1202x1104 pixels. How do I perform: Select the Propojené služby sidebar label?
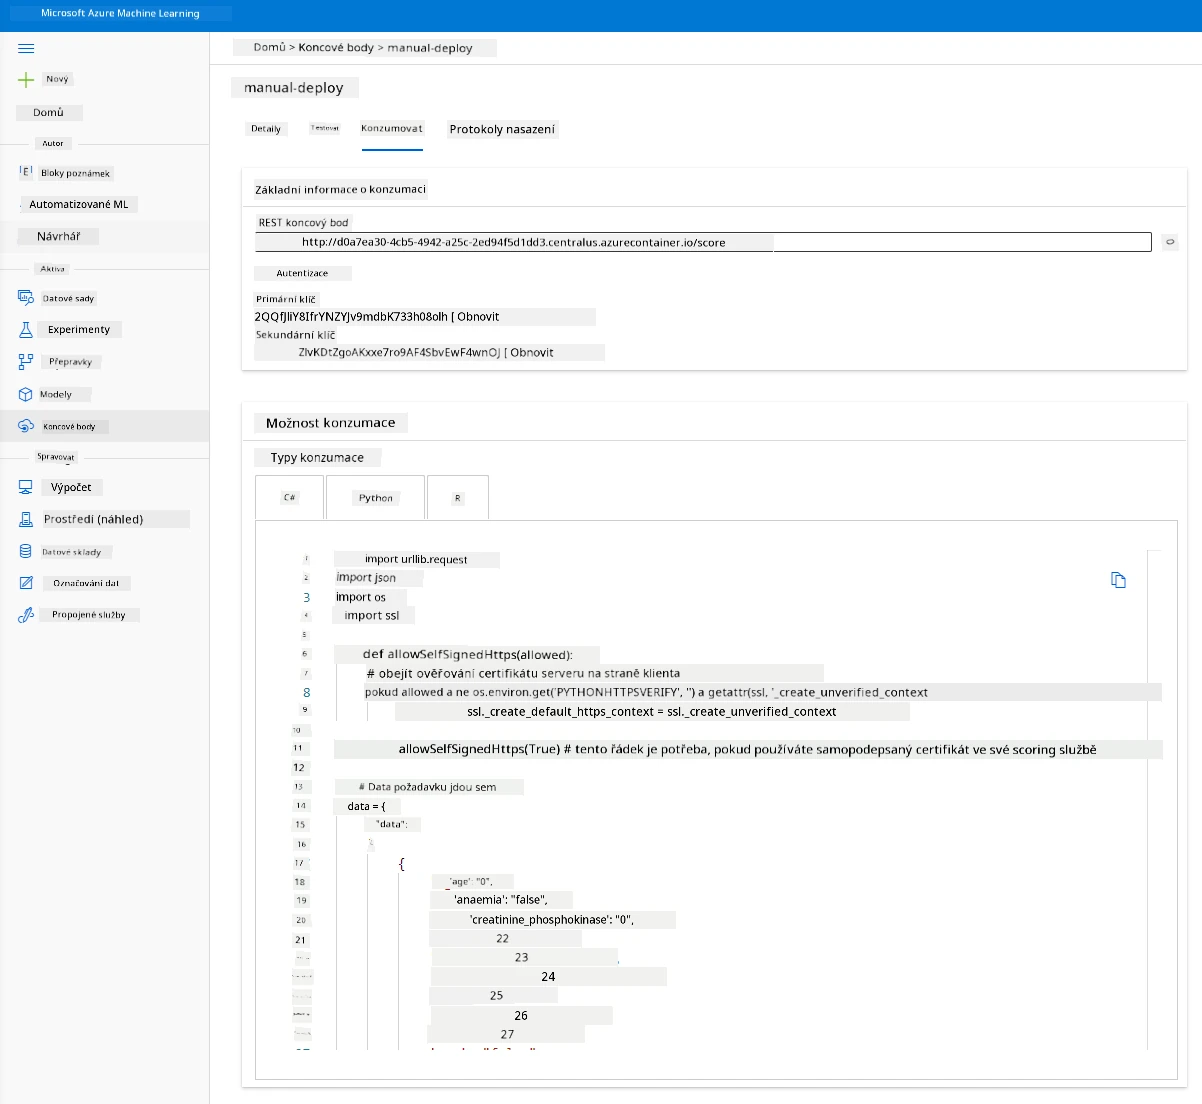pyautogui.click(x=89, y=615)
